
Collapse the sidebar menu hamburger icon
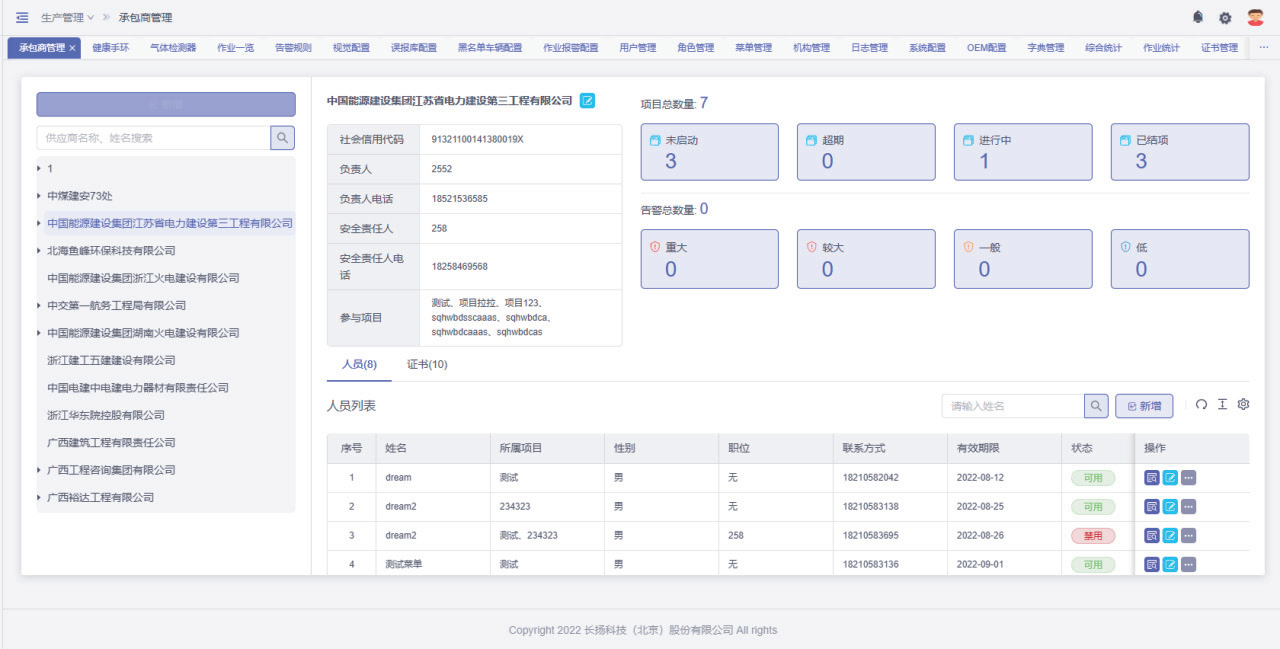point(22,17)
